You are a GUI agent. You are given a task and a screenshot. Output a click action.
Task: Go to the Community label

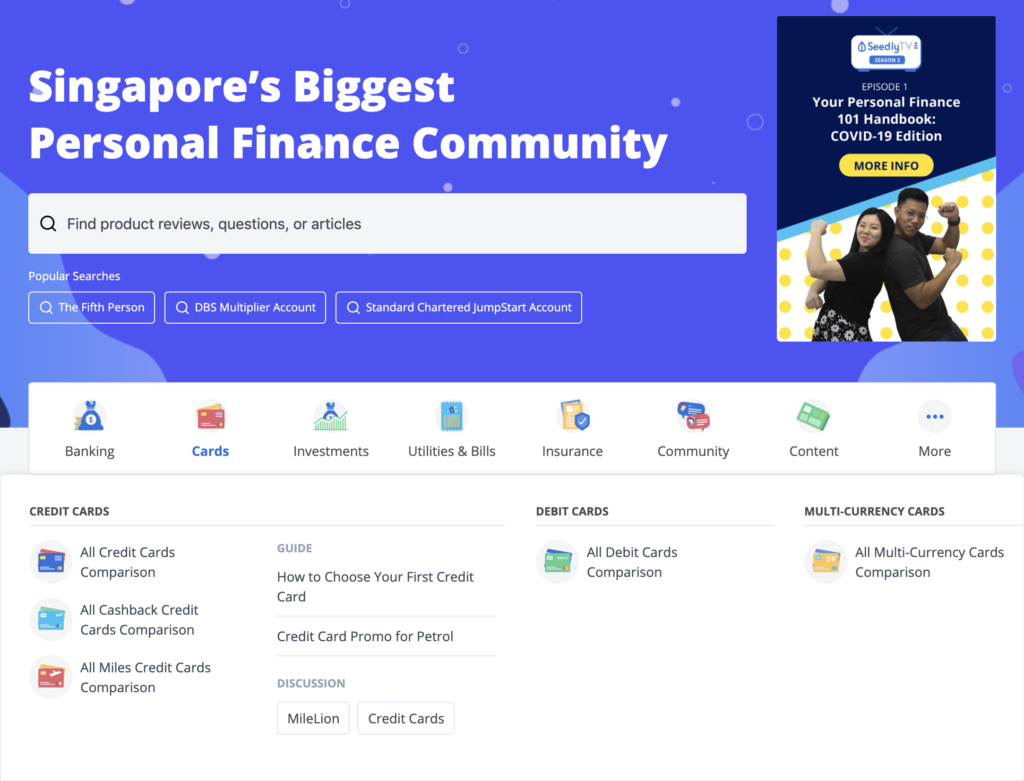[x=693, y=451]
